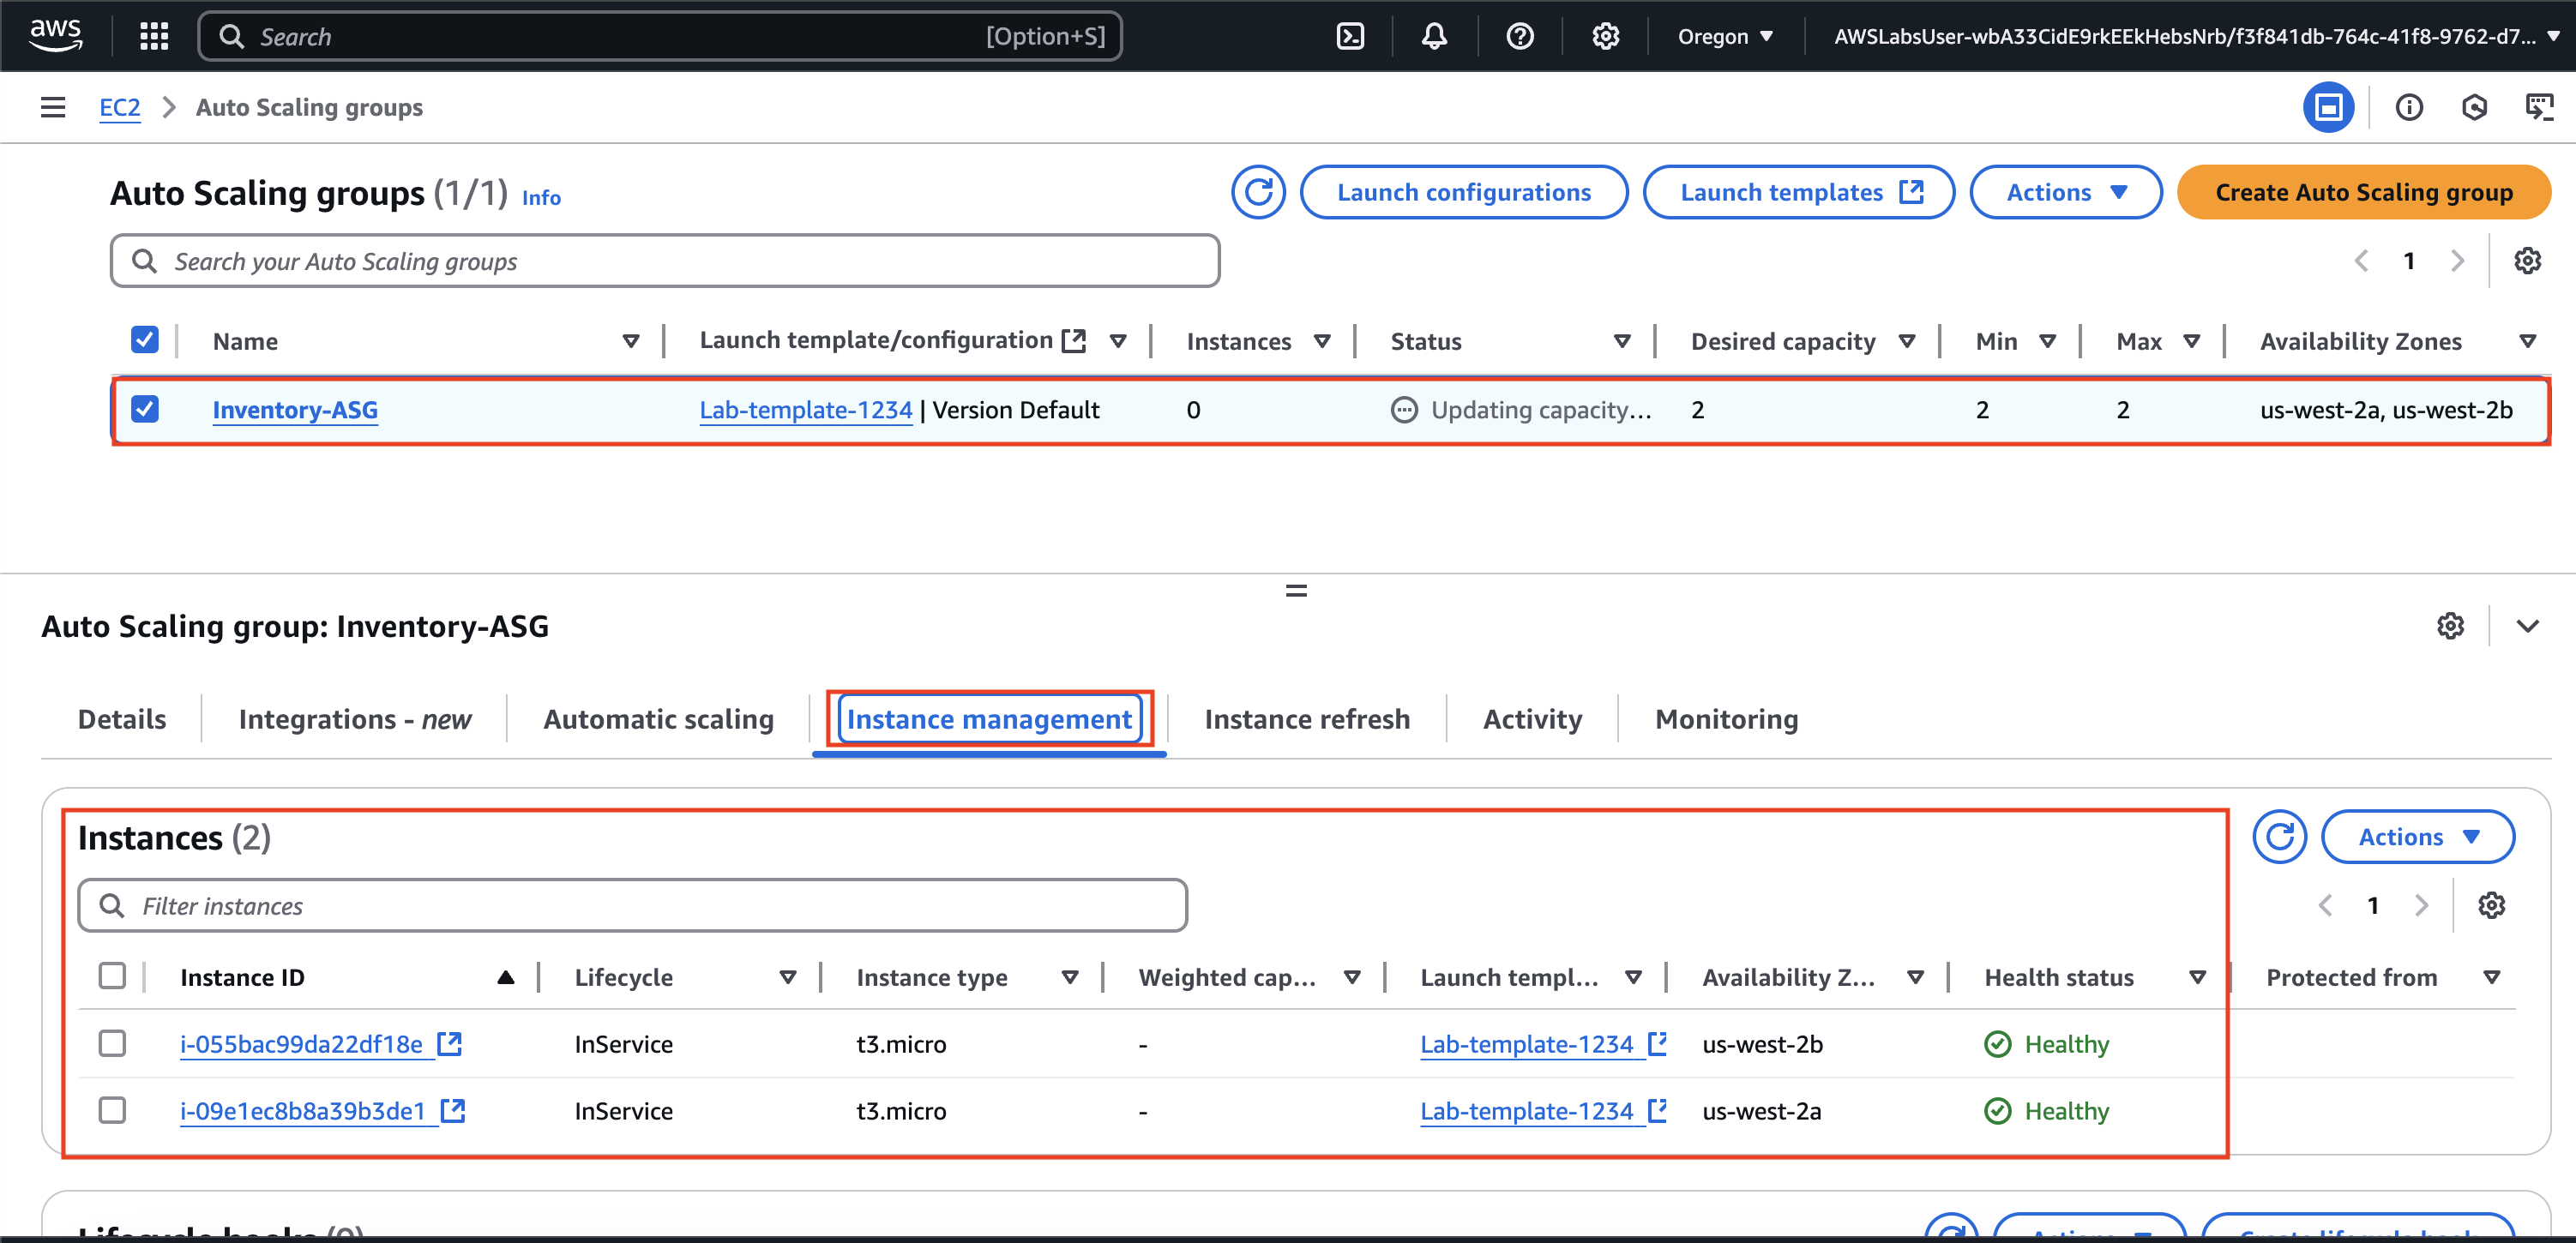Viewport: 2576px width, 1243px height.
Task: Refresh the Instances list
Action: click(2279, 837)
